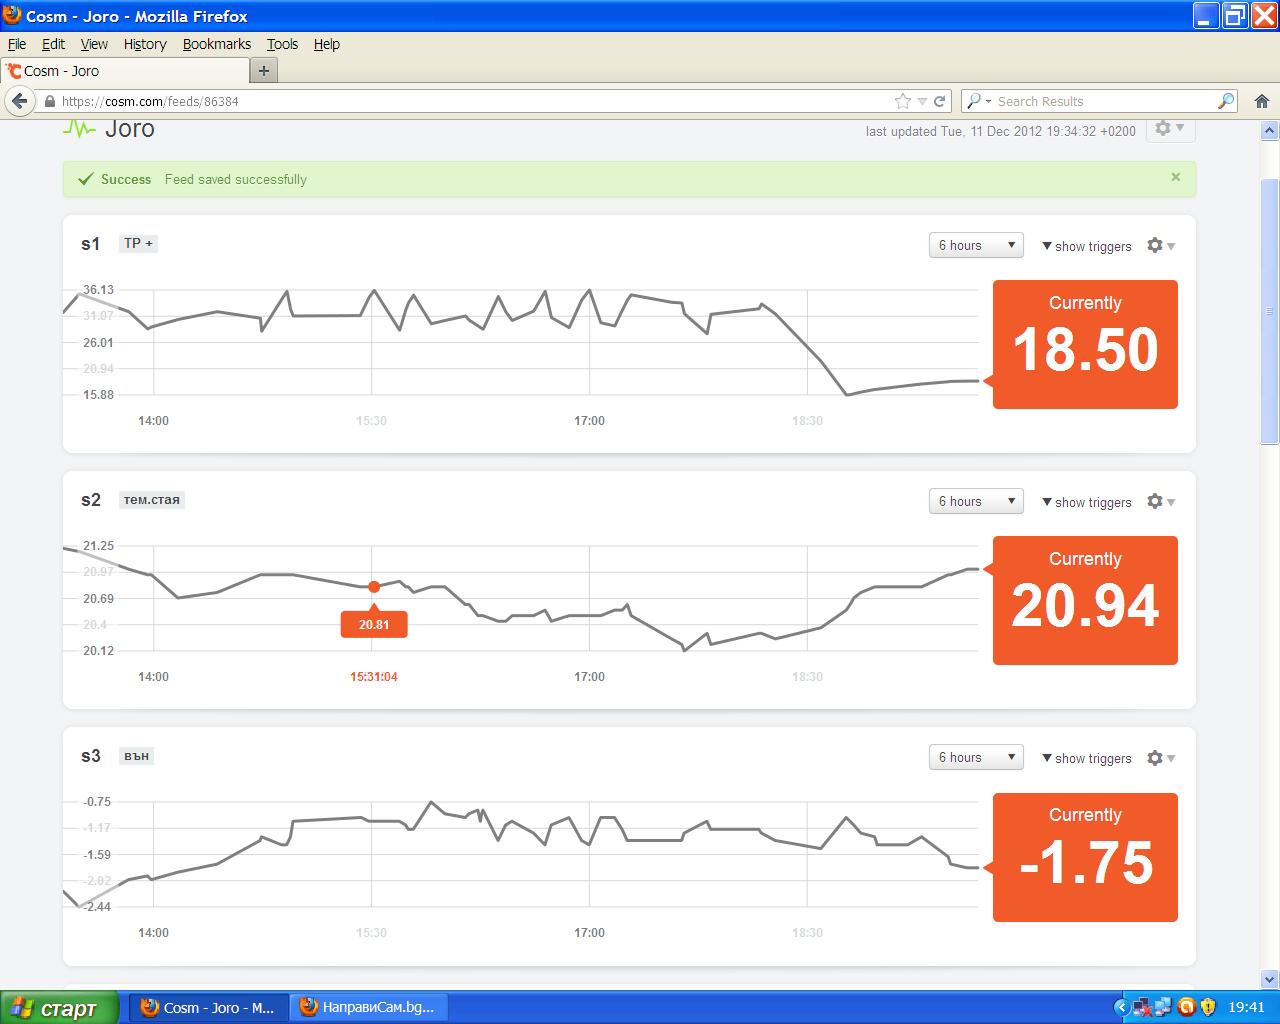The image size is (1280, 1024).
Task: Reload the page with the refresh icon
Action: [x=940, y=101]
